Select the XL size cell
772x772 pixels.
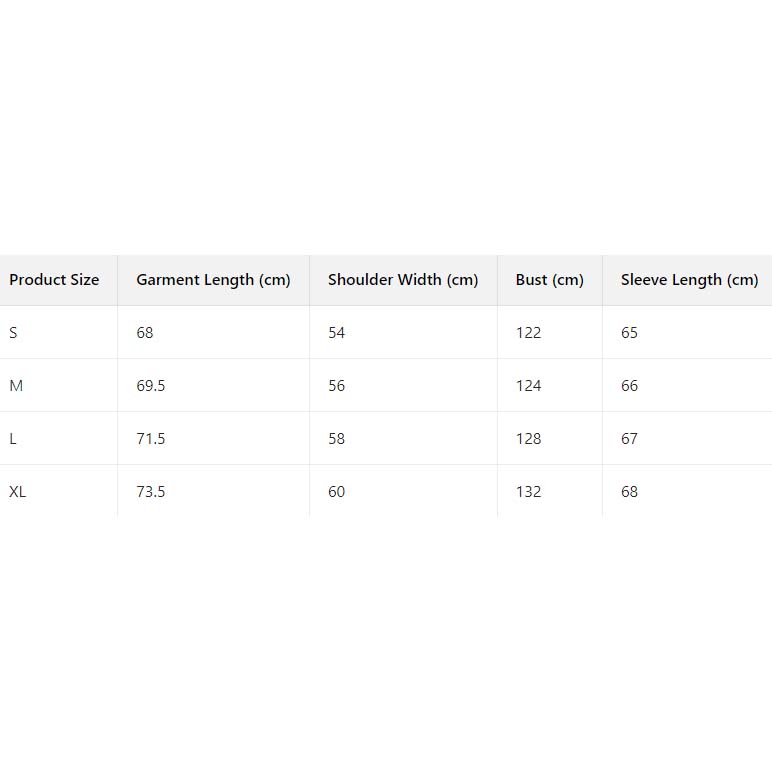[x=18, y=492]
